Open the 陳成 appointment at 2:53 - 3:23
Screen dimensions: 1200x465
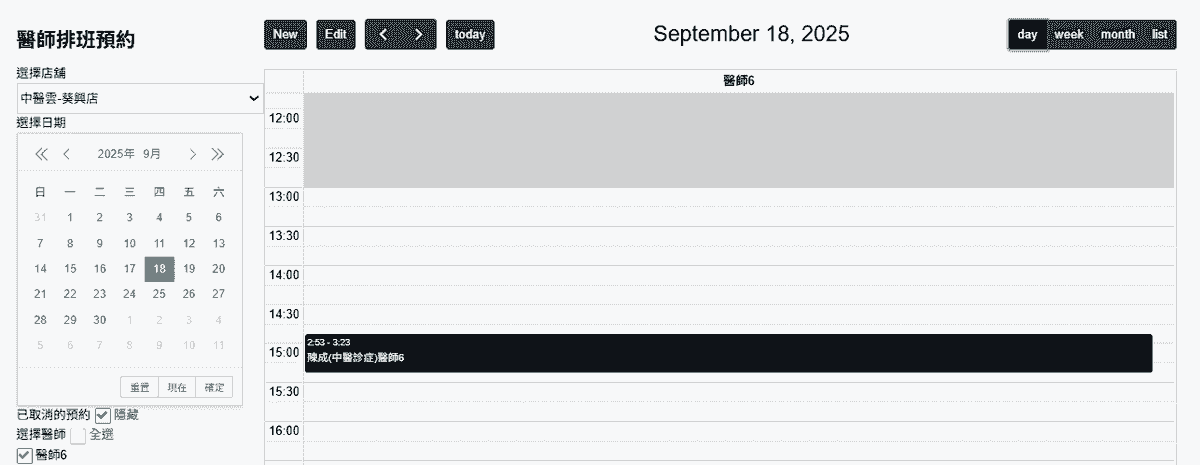click(728, 353)
